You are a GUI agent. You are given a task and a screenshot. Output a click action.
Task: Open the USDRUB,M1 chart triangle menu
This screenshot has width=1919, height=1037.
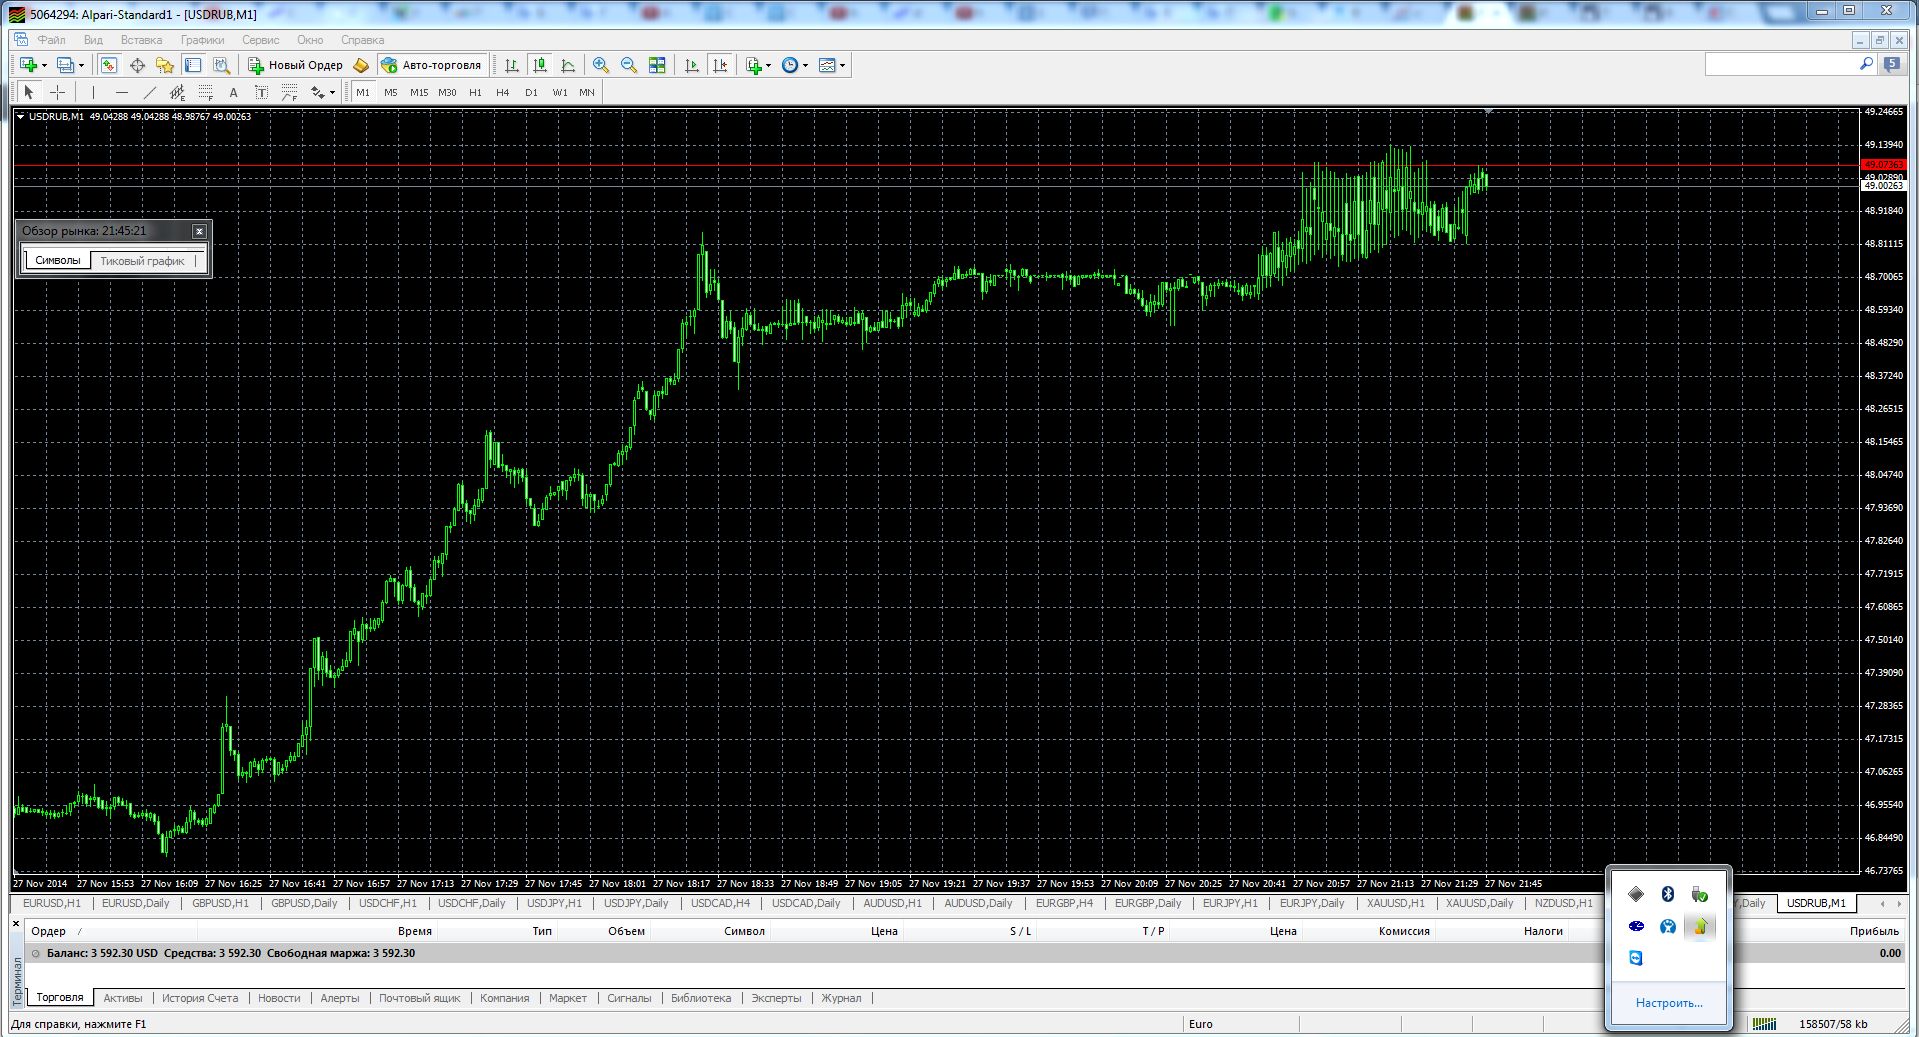click(21, 117)
